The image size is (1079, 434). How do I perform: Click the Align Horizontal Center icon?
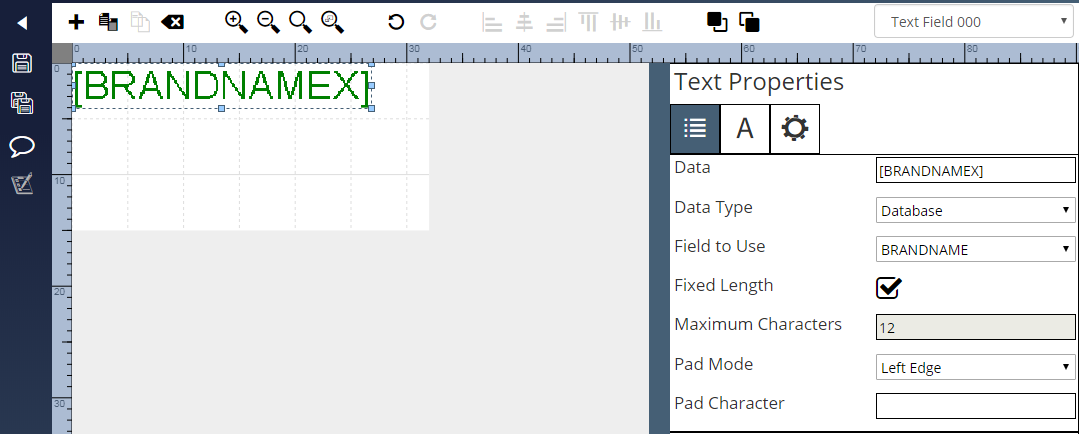click(x=524, y=22)
